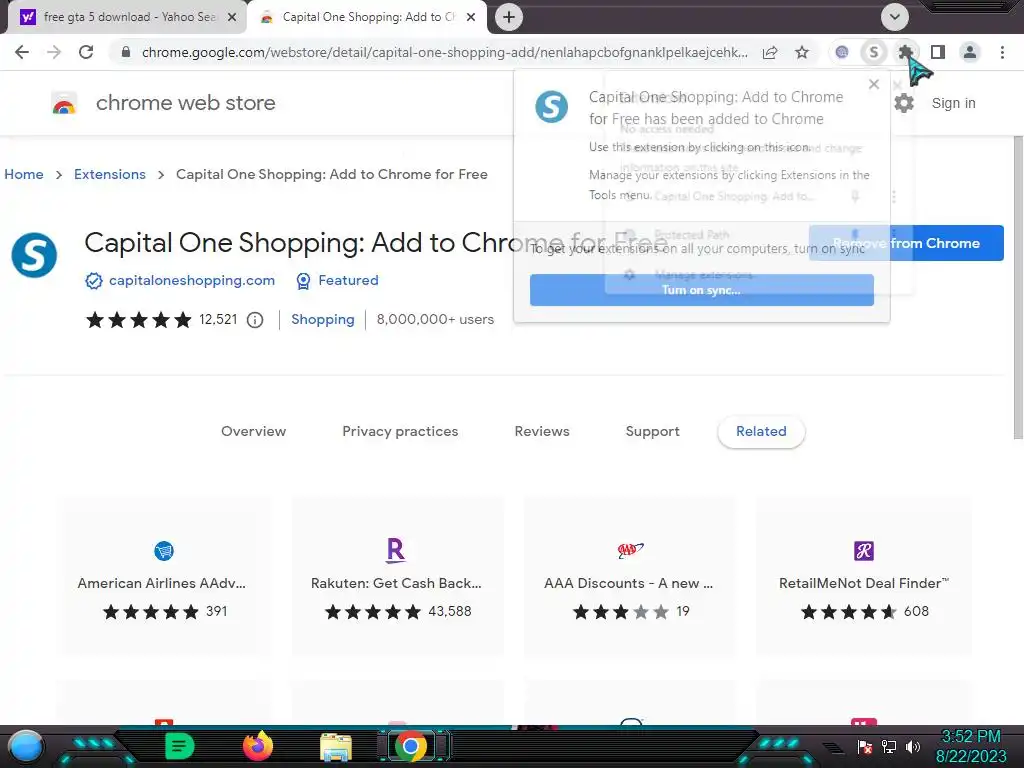Open Chrome's three-dot menu
Screen dimensions: 1024x768
tap(1002, 52)
